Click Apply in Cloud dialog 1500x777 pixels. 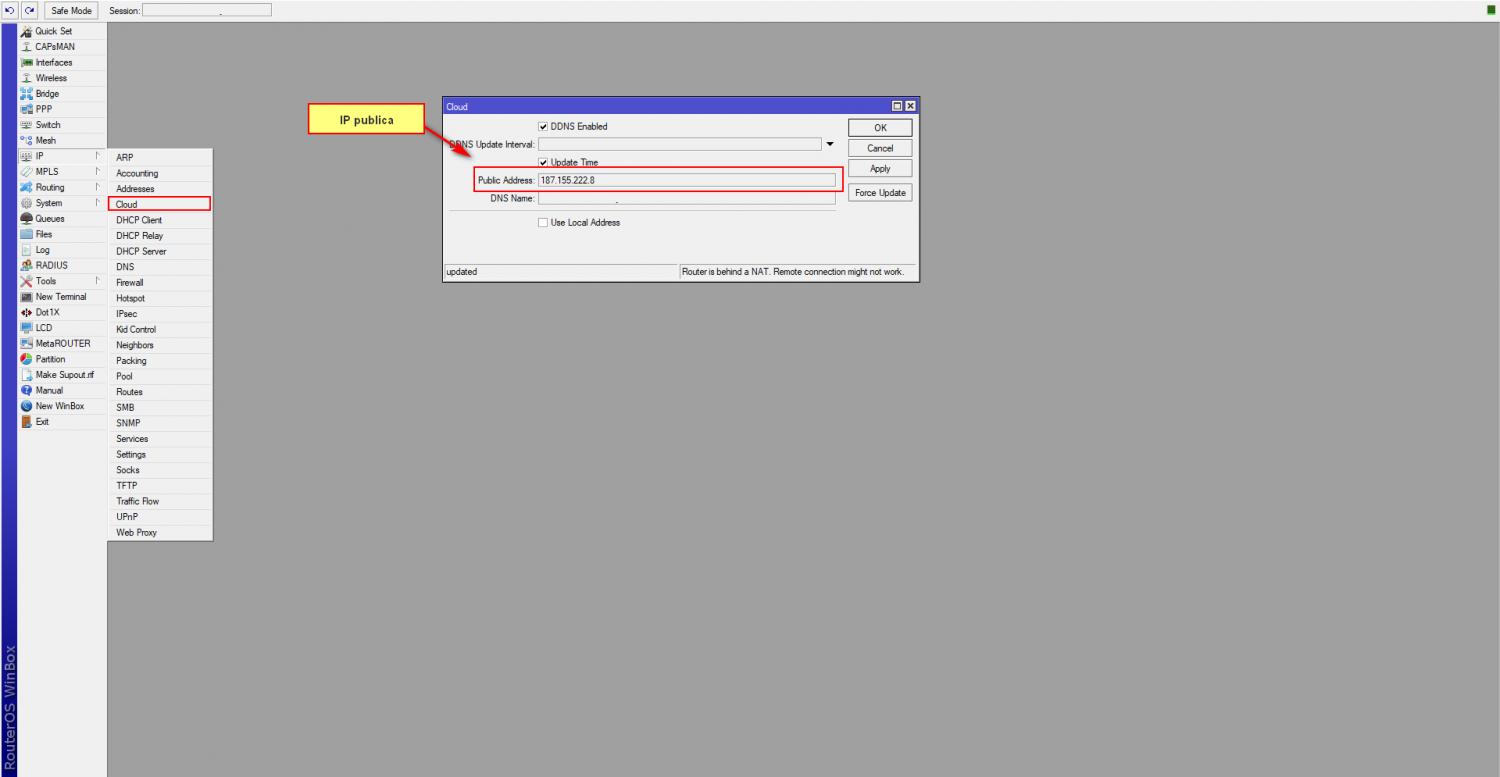[x=880, y=169]
